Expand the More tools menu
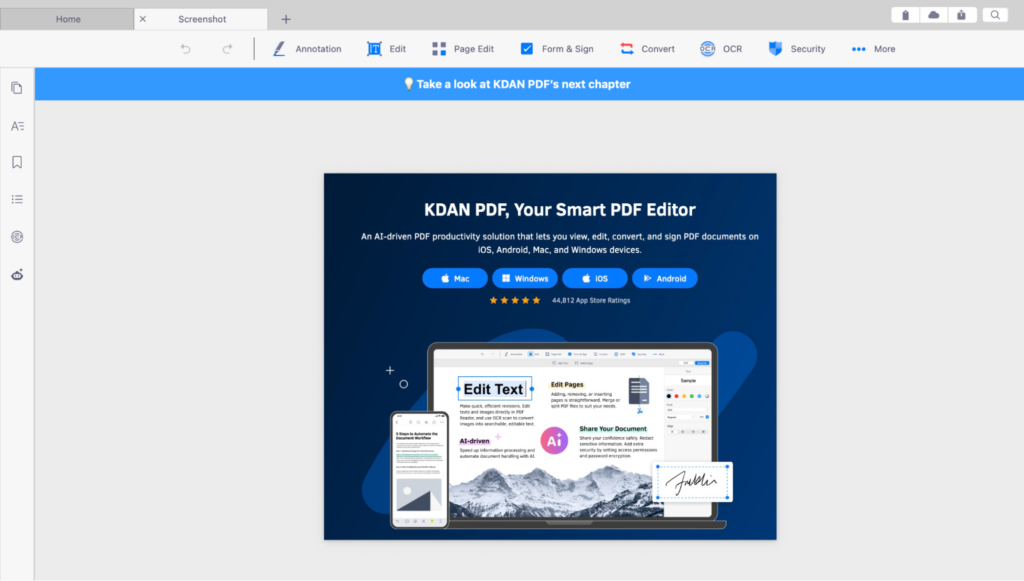The image size is (1024, 581). pos(871,48)
